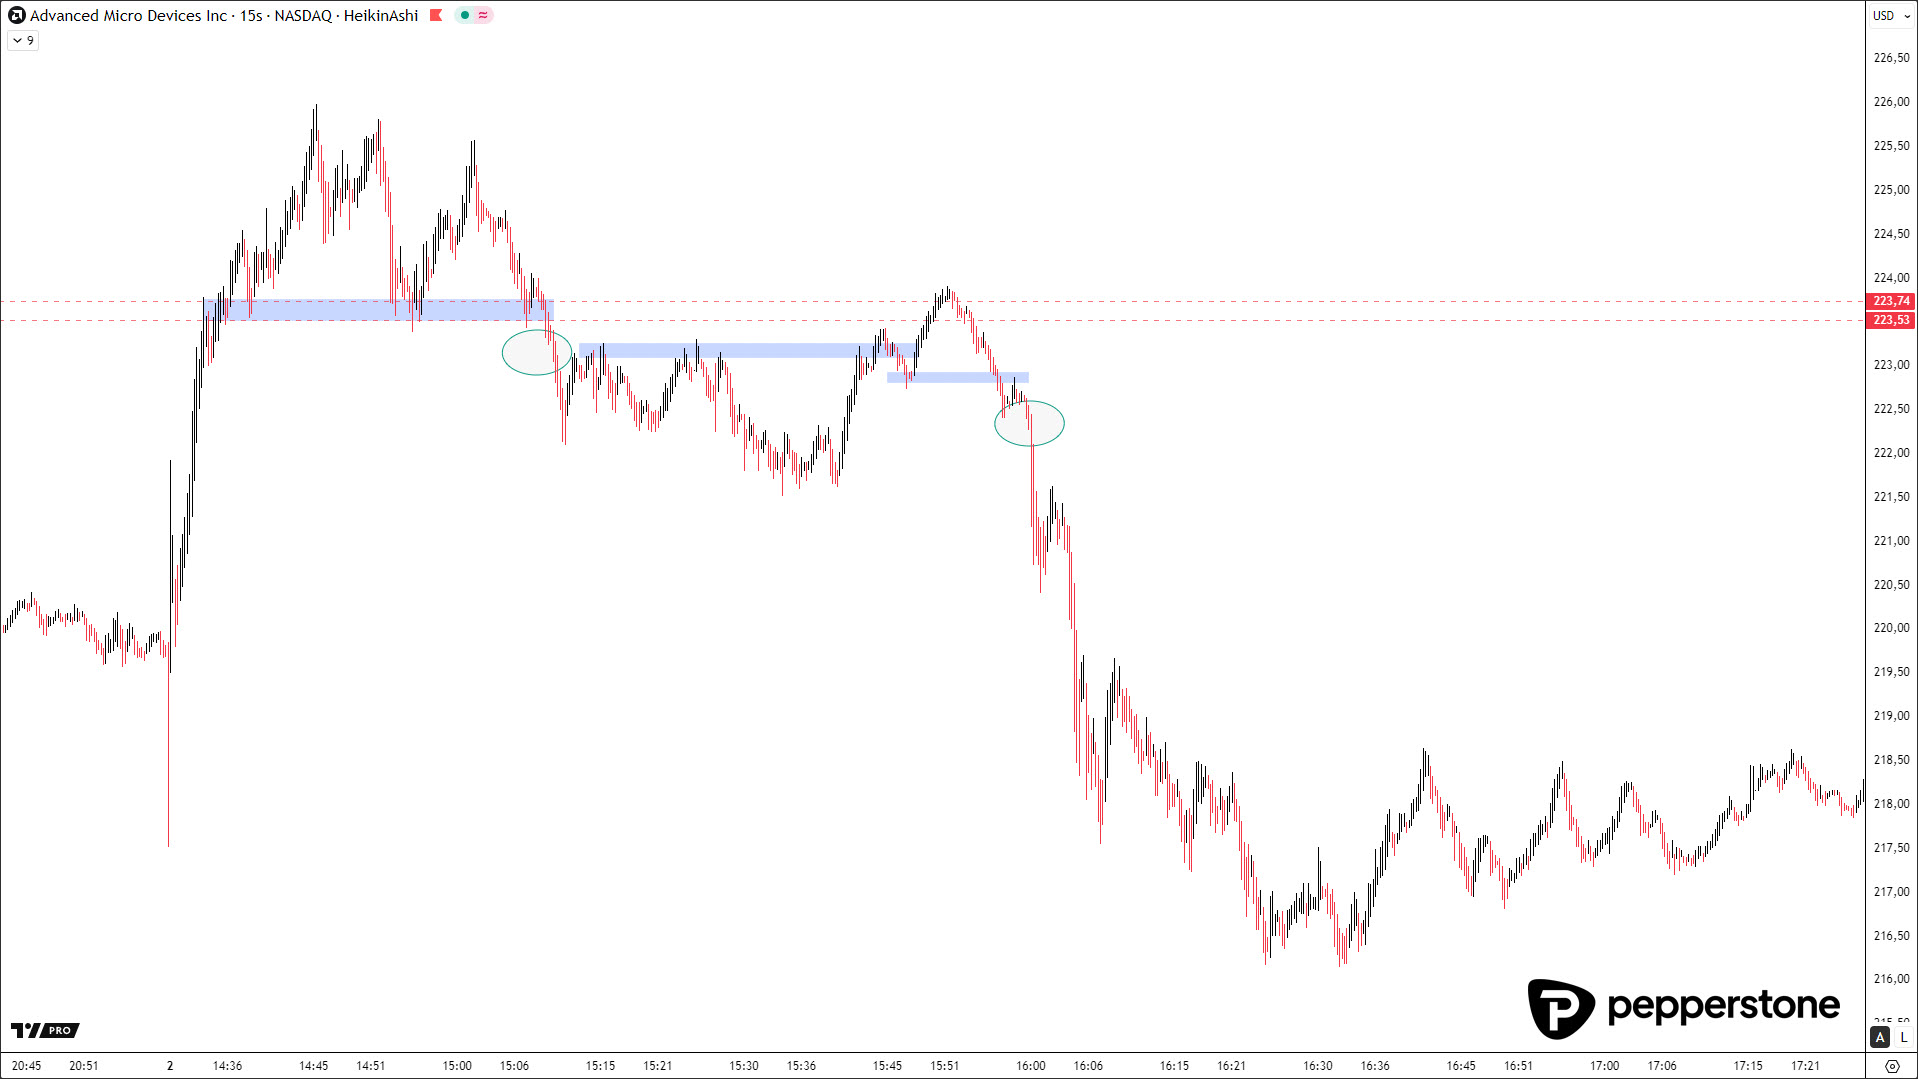Click the green market status dot
The image size is (1918, 1079).
click(465, 15)
